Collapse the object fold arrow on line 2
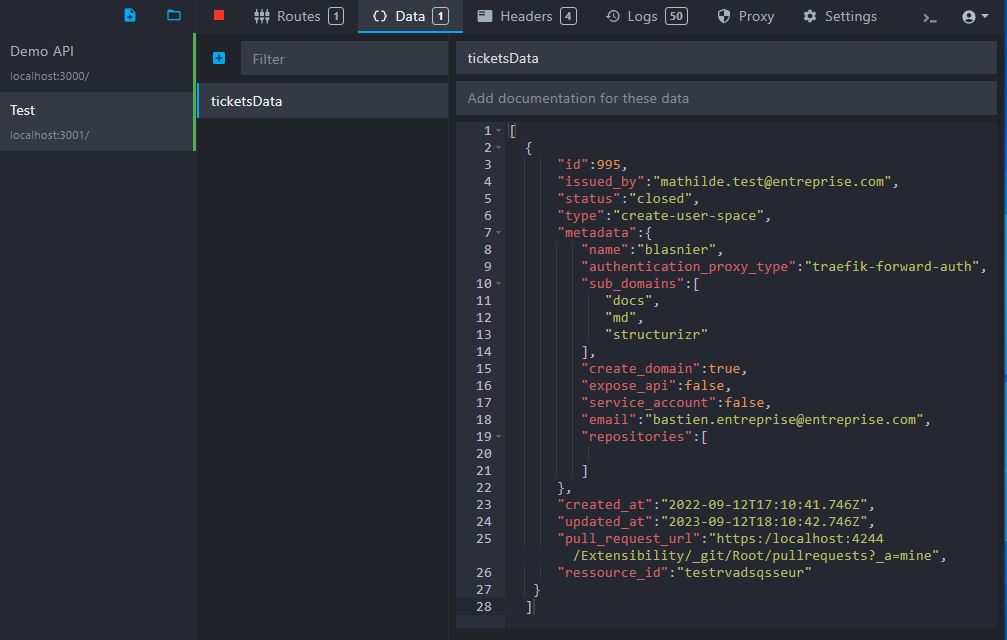This screenshot has height=640, width=1007. (499, 148)
